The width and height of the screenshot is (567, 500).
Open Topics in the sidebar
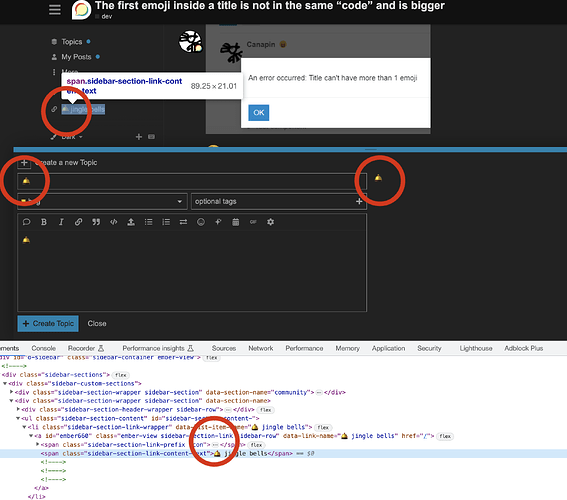pos(72,42)
